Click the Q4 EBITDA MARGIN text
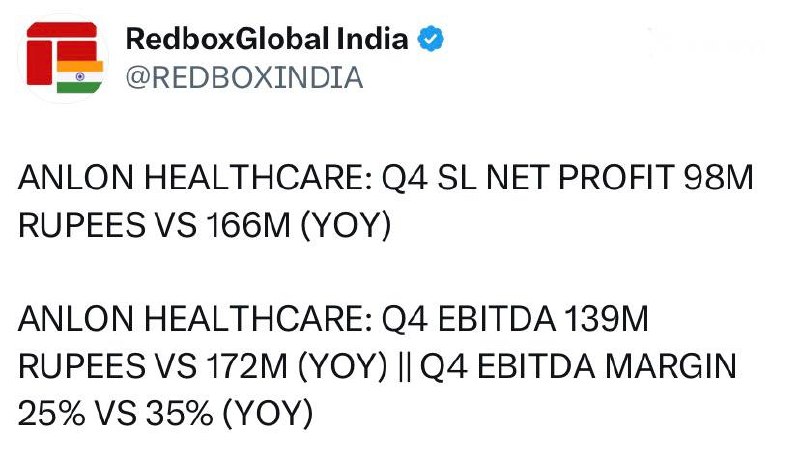The height and width of the screenshot is (462, 800). click(x=578, y=367)
